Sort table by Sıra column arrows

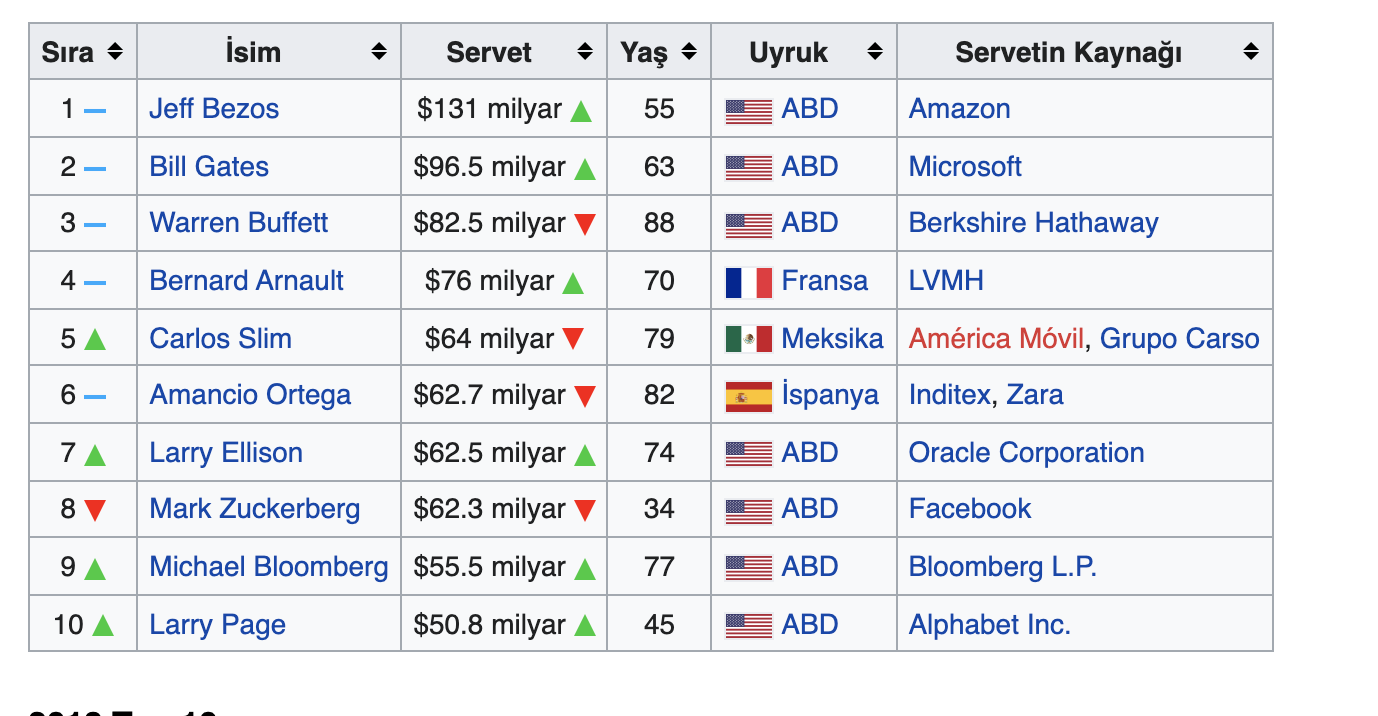[x=115, y=52]
